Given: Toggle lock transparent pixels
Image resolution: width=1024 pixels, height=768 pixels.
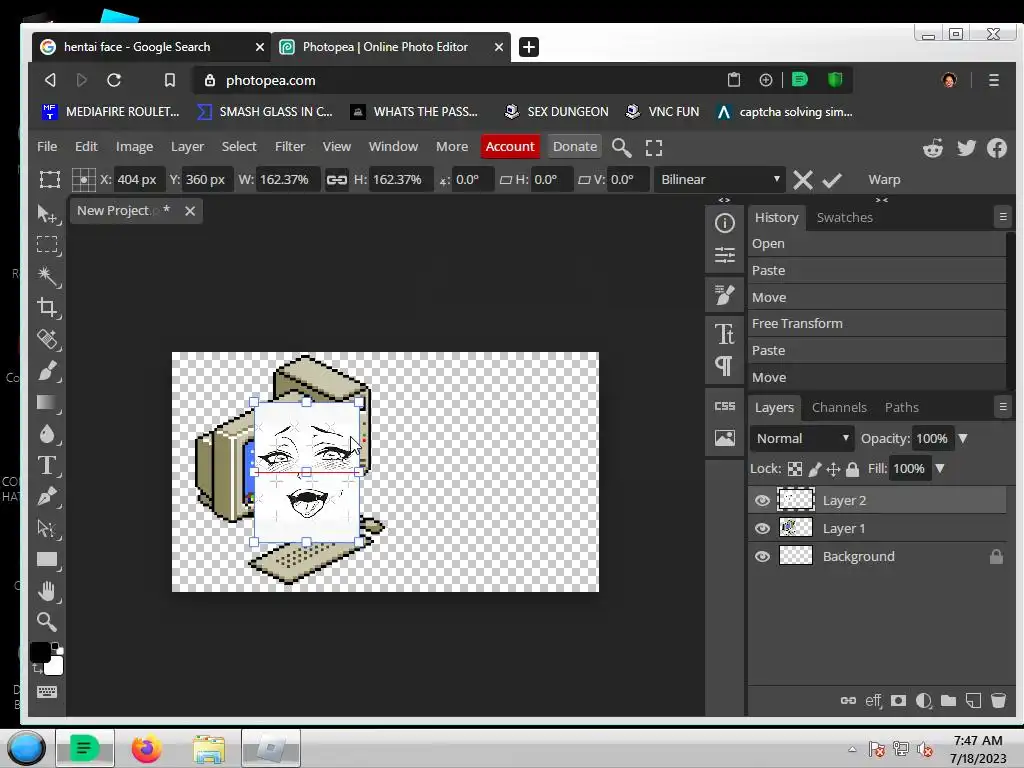Looking at the screenshot, I should click(795, 469).
